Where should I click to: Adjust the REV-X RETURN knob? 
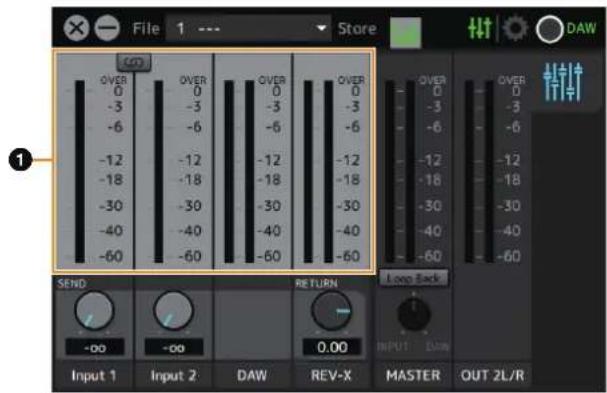(x=331, y=311)
